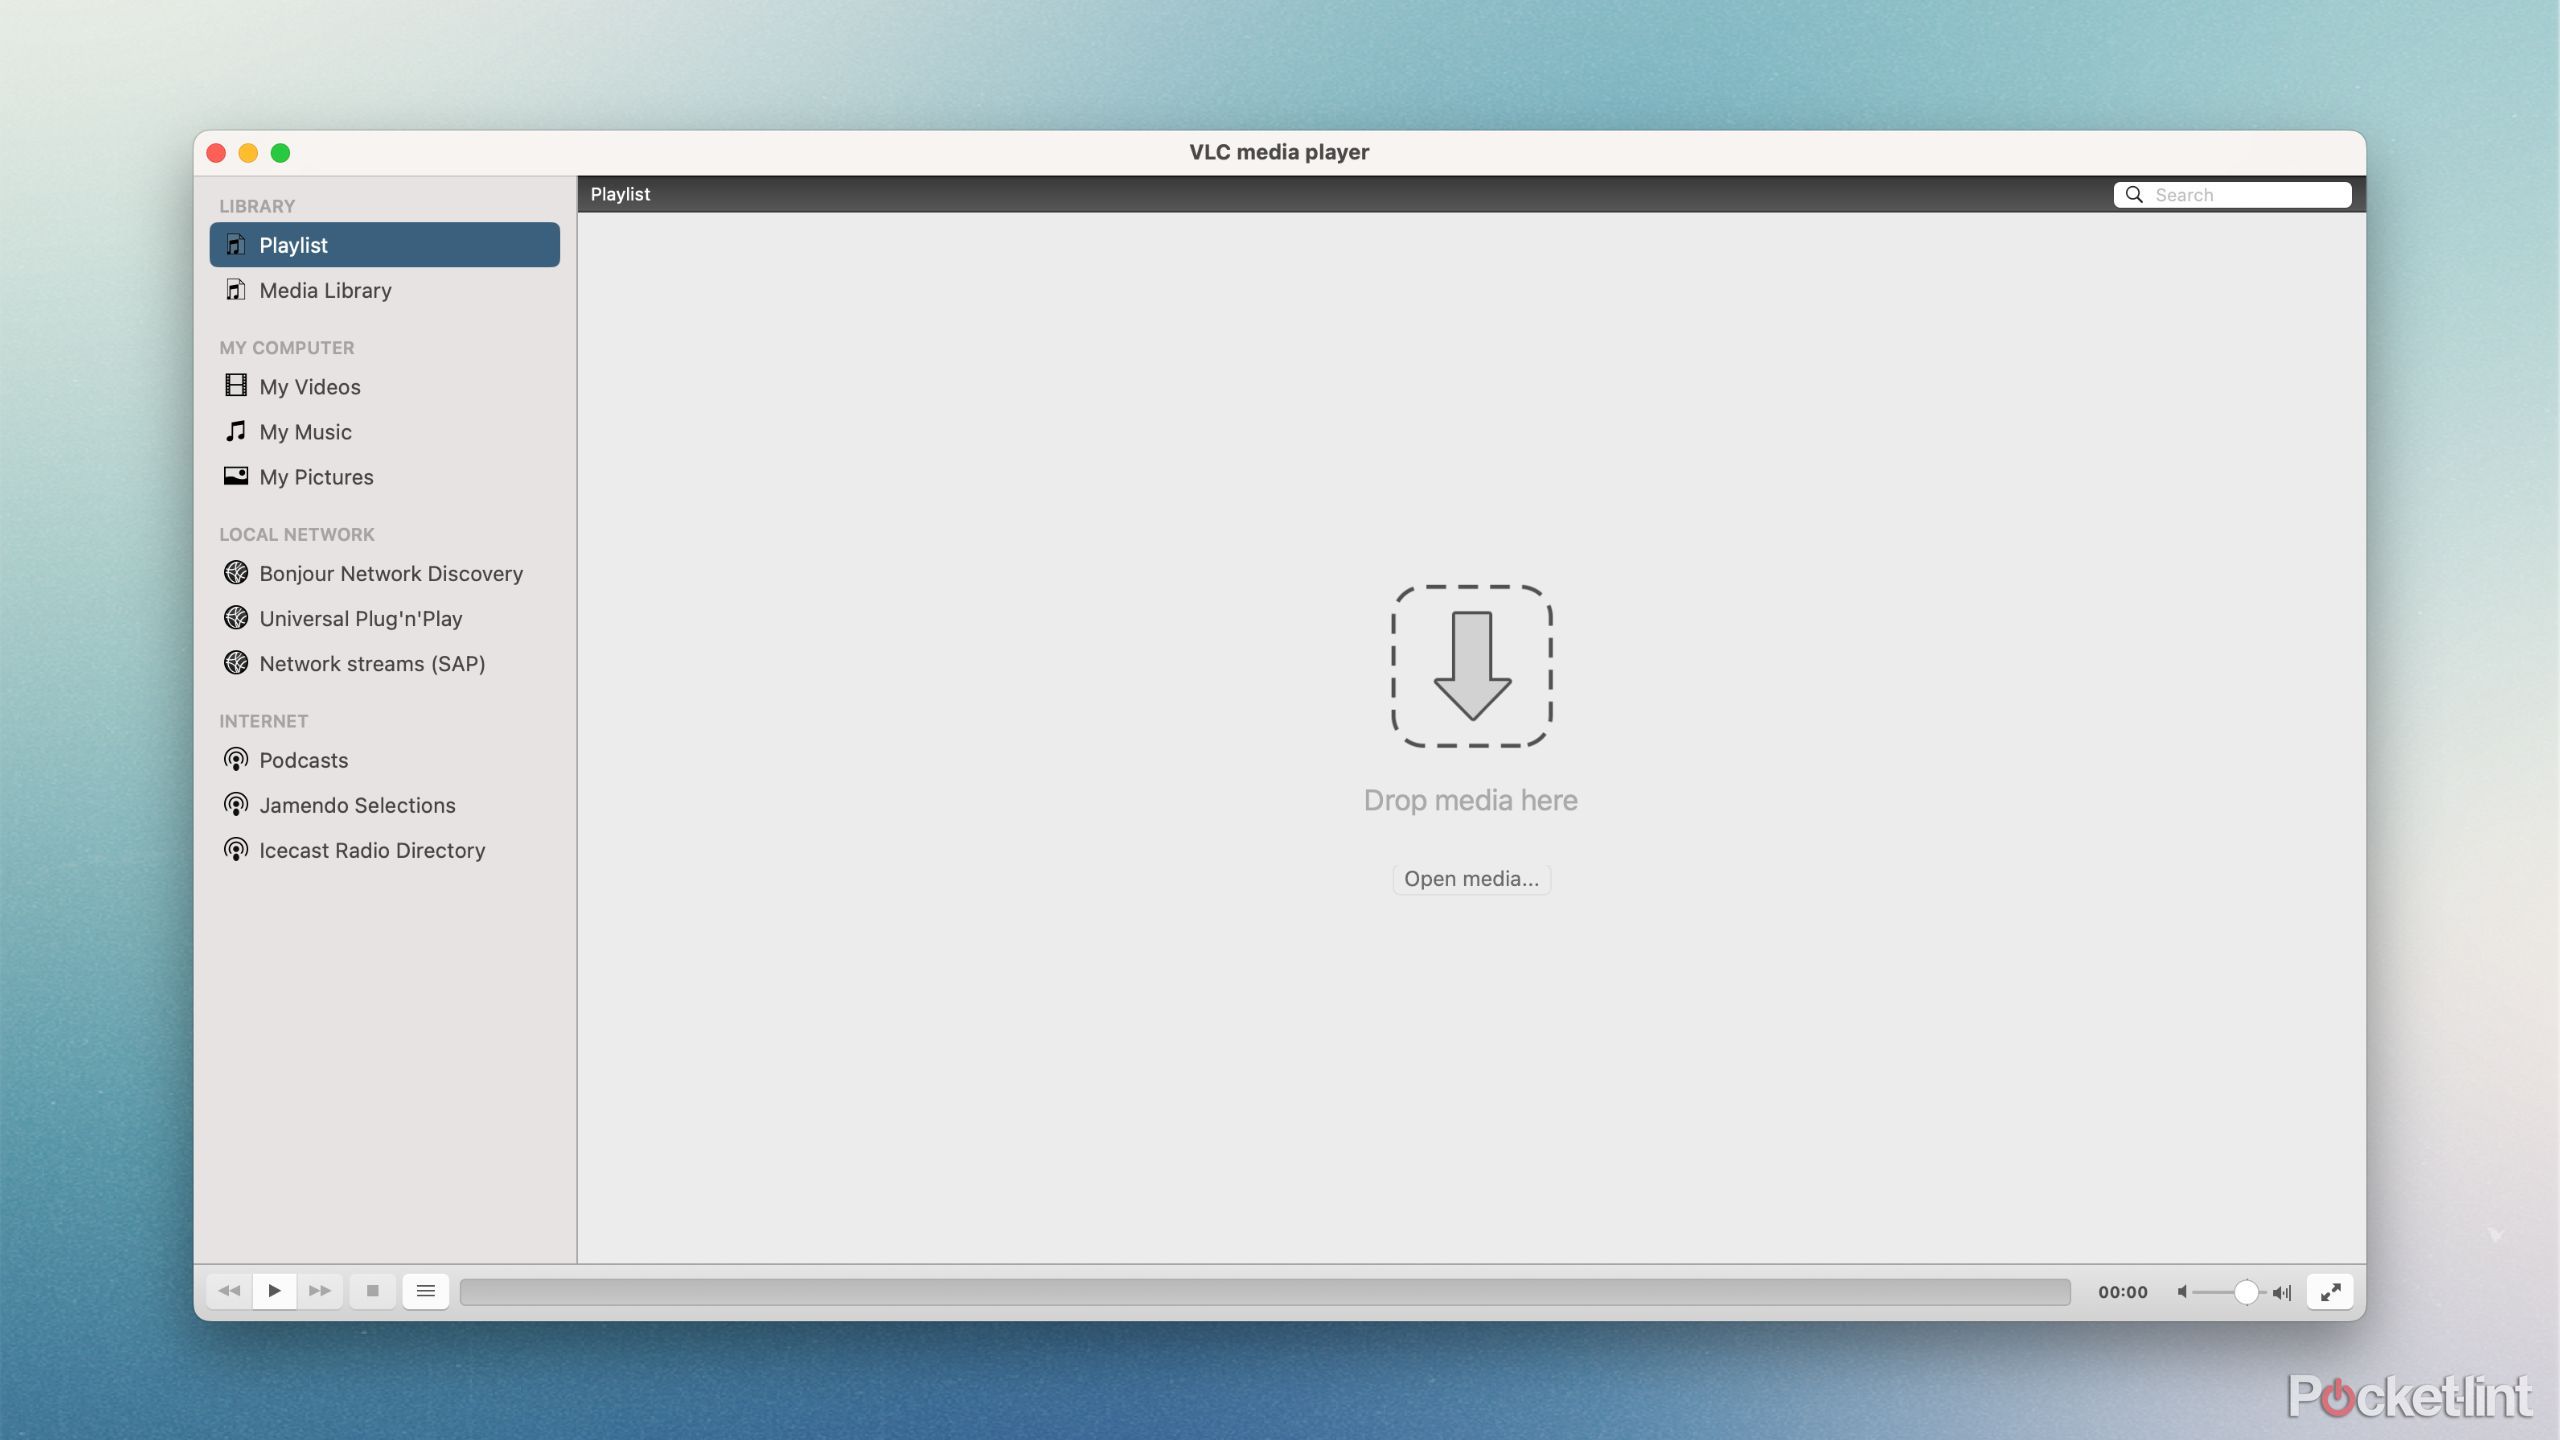Select Podcasts under Internet section
Image resolution: width=2560 pixels, height=1440 pixels.
302,760
